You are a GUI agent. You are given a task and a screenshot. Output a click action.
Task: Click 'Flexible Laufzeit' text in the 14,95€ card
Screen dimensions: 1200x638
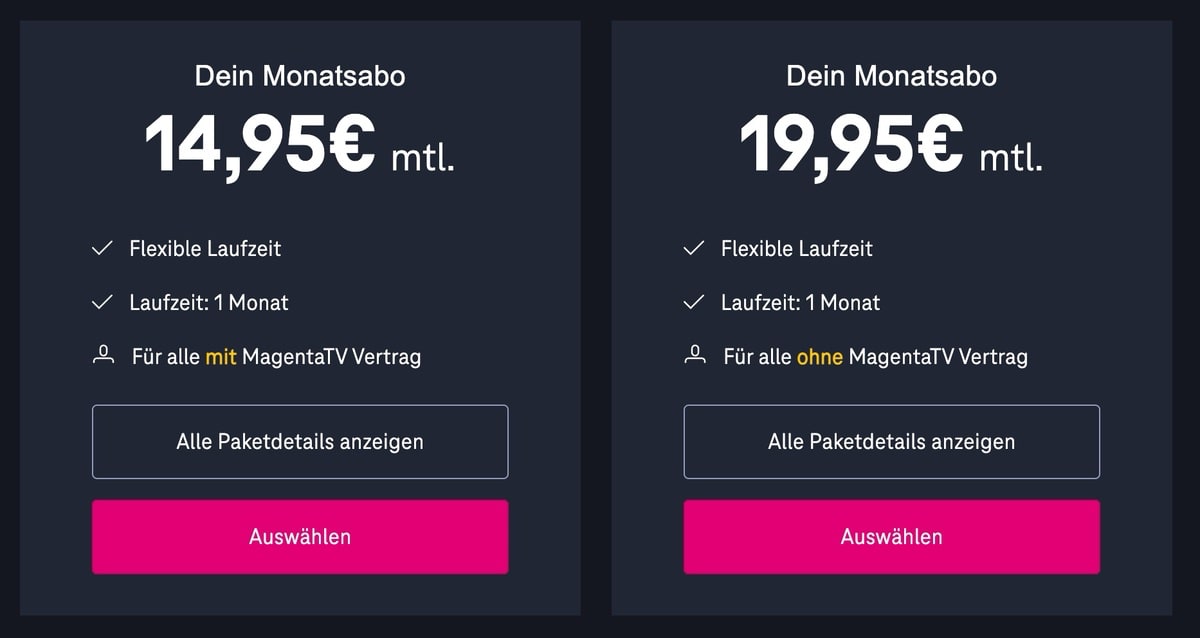tap(205, 249)
